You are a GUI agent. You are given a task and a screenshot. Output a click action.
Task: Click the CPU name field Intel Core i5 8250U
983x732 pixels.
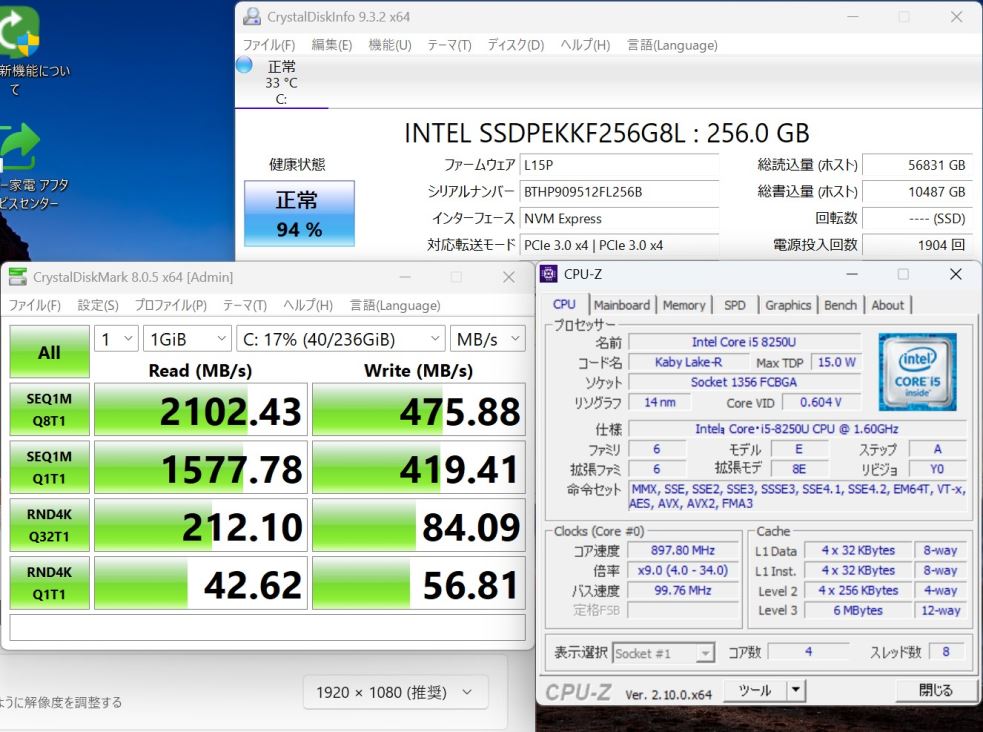click(744, 342)
